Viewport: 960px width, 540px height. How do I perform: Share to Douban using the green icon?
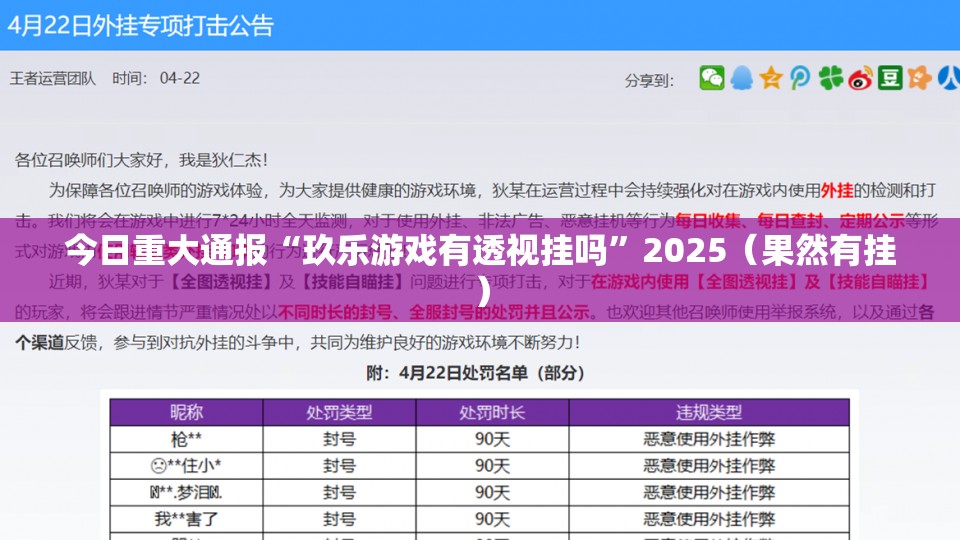click(891, 78)
